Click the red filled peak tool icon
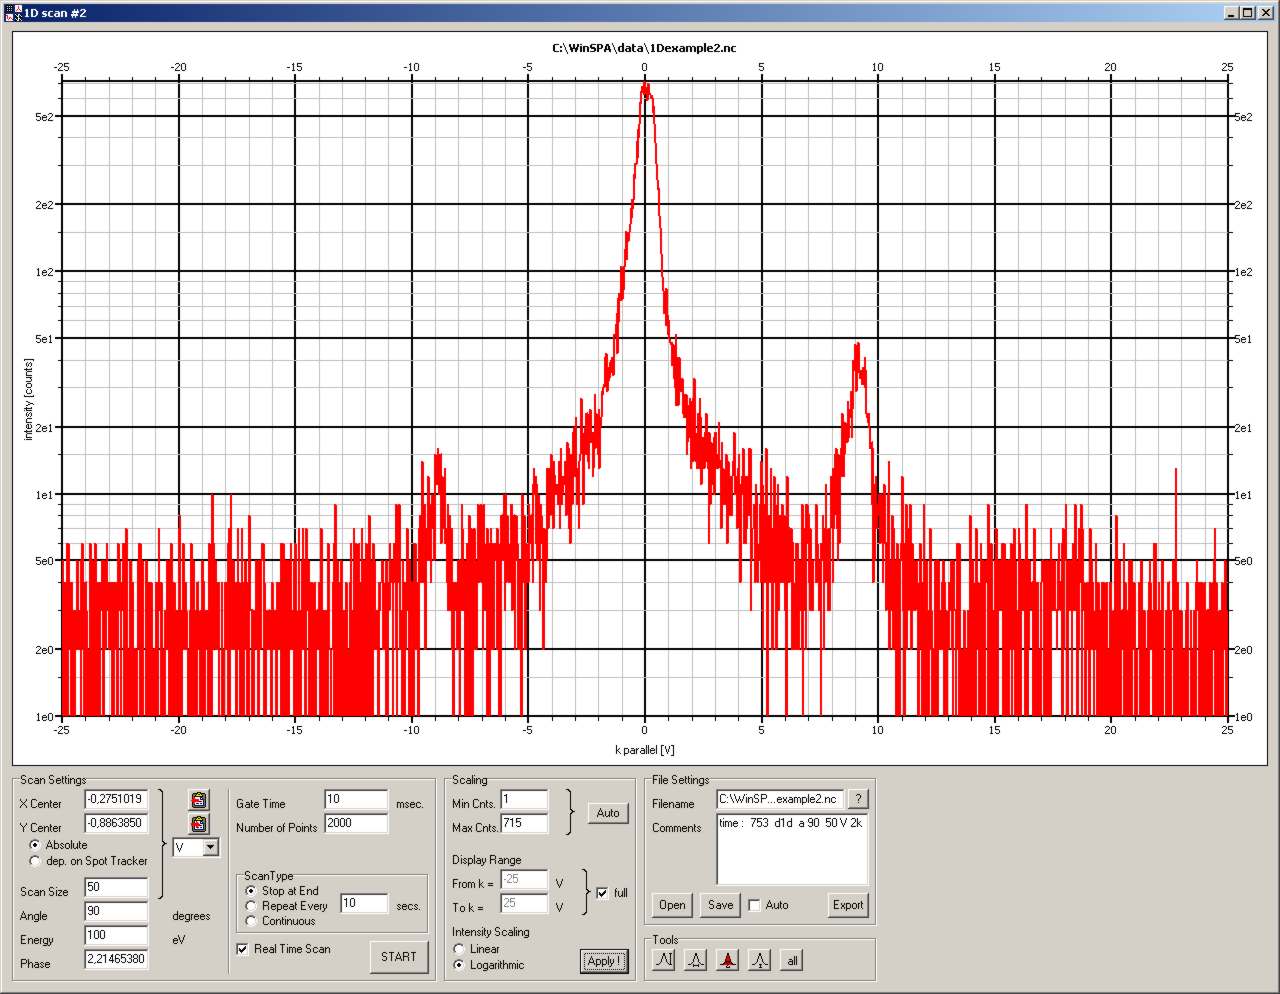1280x994 pixels. click(728, 961)
